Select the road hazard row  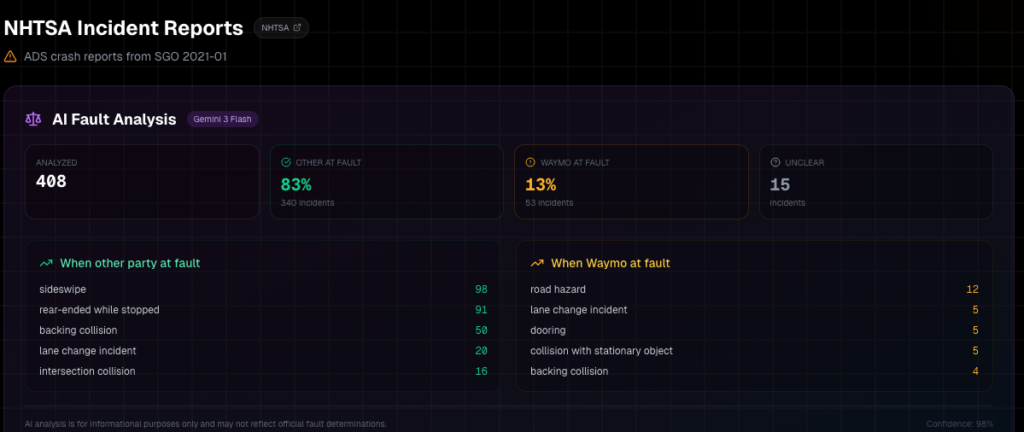[753, 289]
